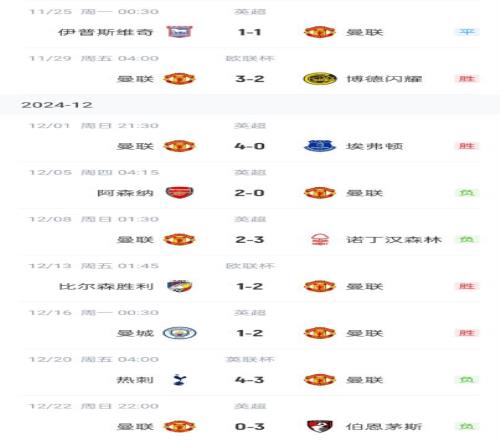Screen dimensions: 500x440
Task: Click the 平 draw badge
Action: coord(467,32)
